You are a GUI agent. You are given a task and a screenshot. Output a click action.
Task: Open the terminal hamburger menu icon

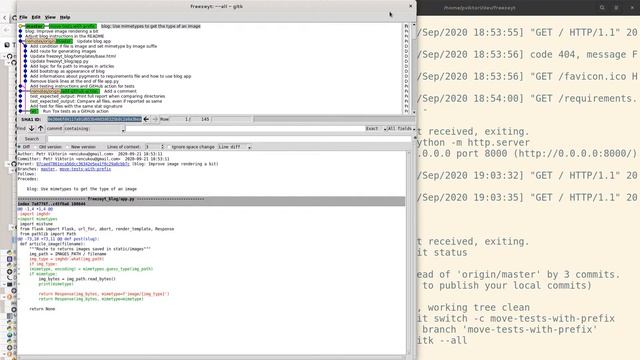(616, 7)
